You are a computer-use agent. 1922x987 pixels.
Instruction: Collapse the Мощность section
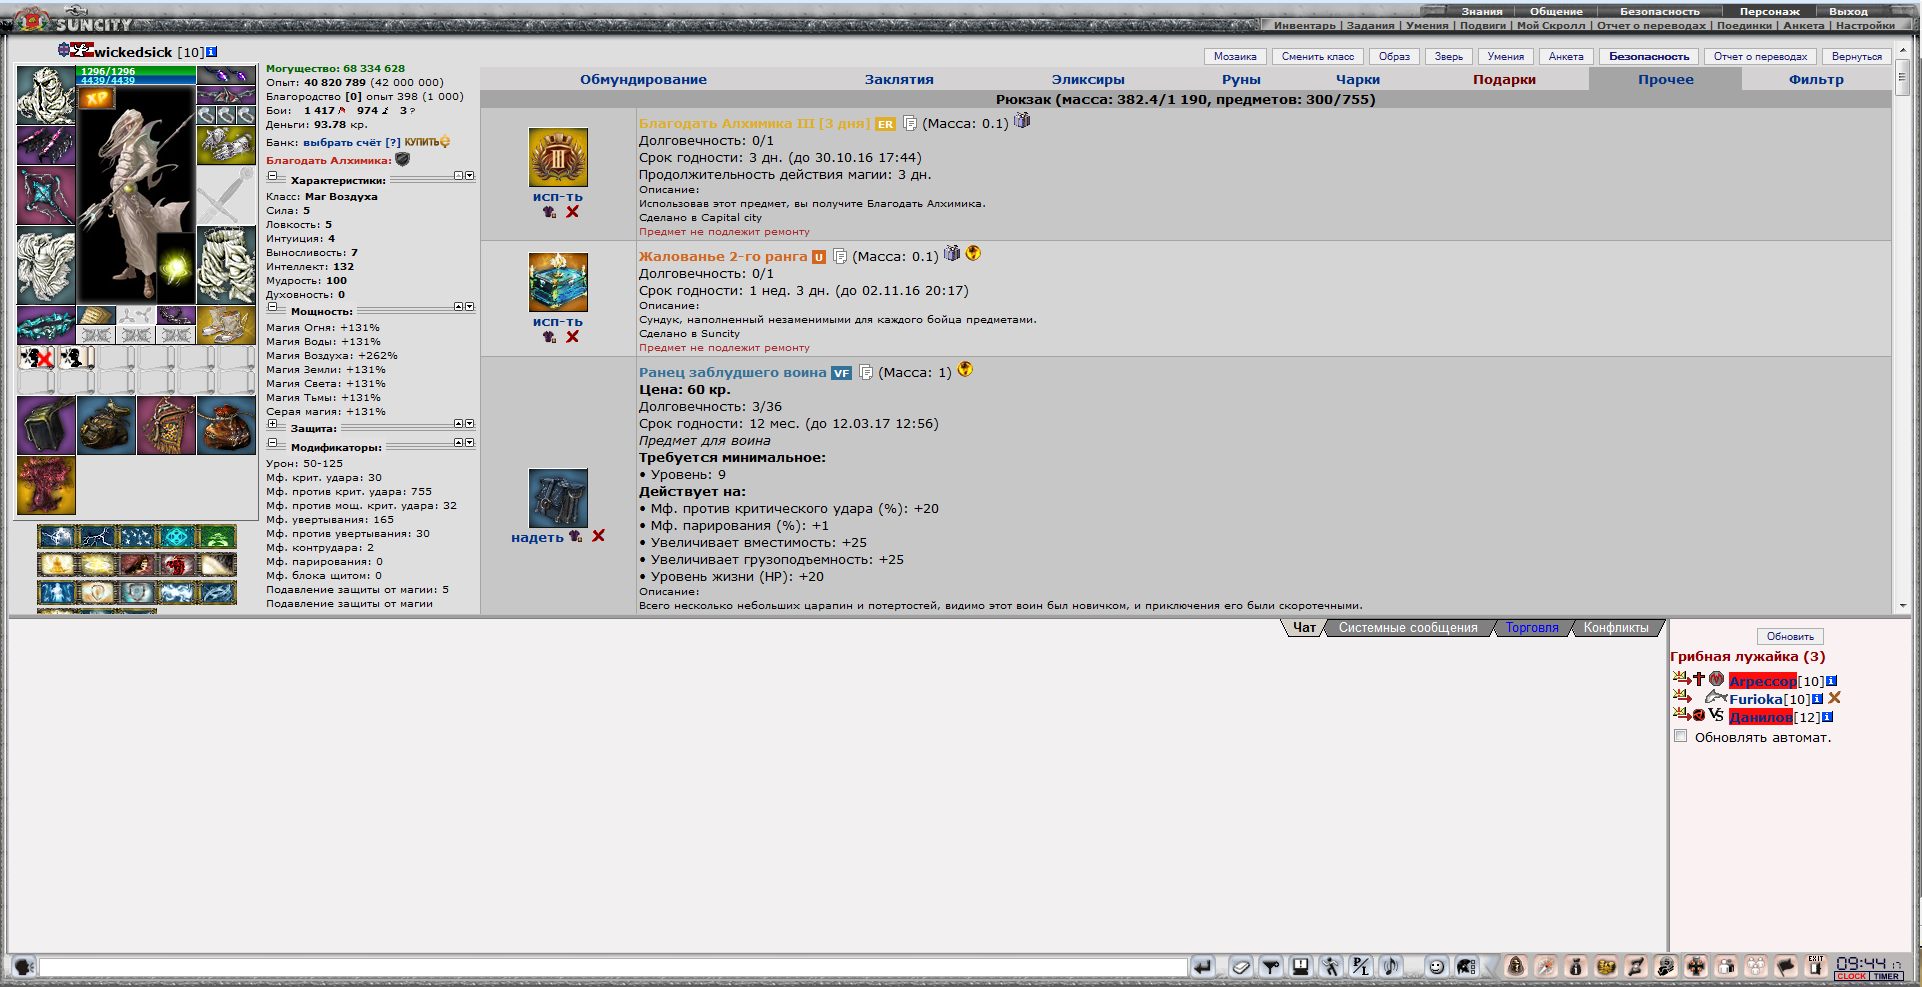pyautogui.click(x=272, y=307)
